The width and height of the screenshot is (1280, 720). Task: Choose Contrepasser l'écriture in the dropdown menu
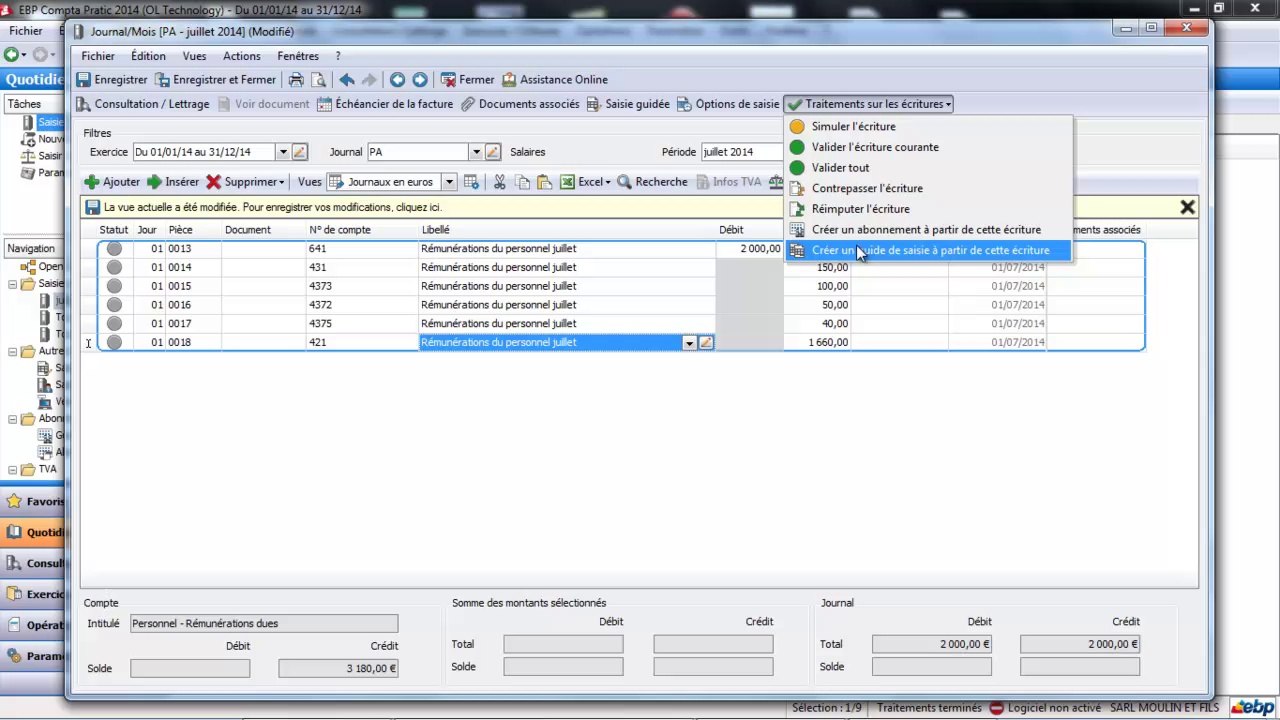point(866,188)
